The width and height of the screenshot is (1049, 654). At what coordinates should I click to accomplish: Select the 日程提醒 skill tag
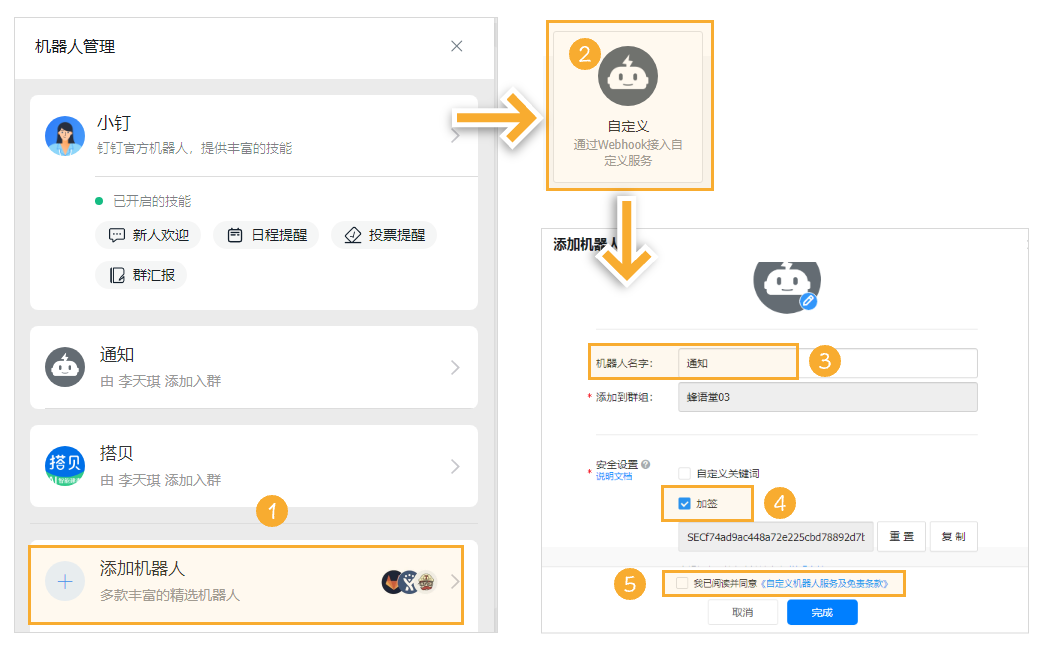pos(267,235)
